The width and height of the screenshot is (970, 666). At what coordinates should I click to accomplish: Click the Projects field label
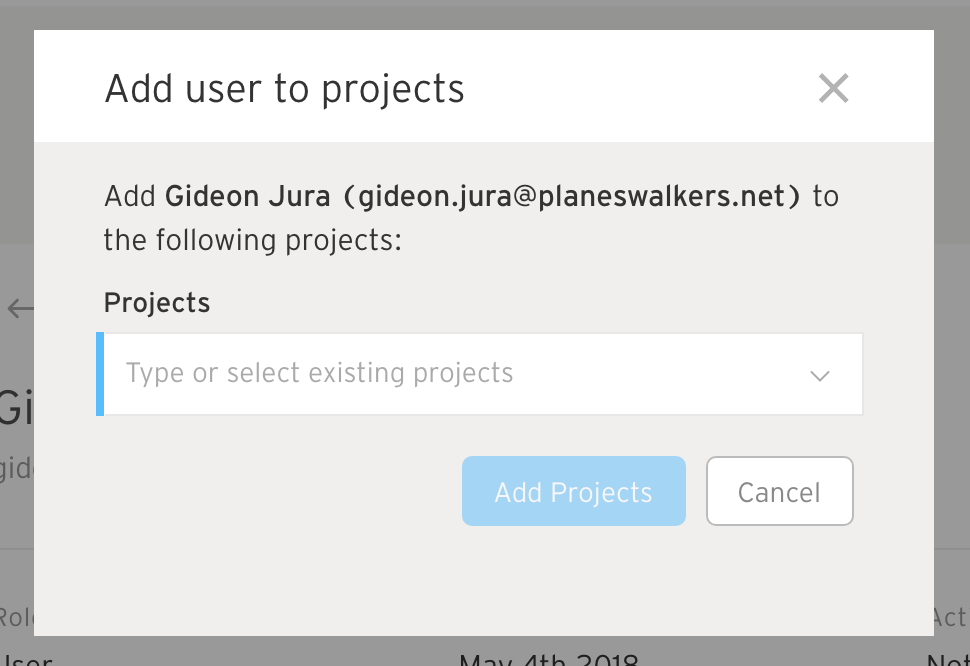coord(157,303)
